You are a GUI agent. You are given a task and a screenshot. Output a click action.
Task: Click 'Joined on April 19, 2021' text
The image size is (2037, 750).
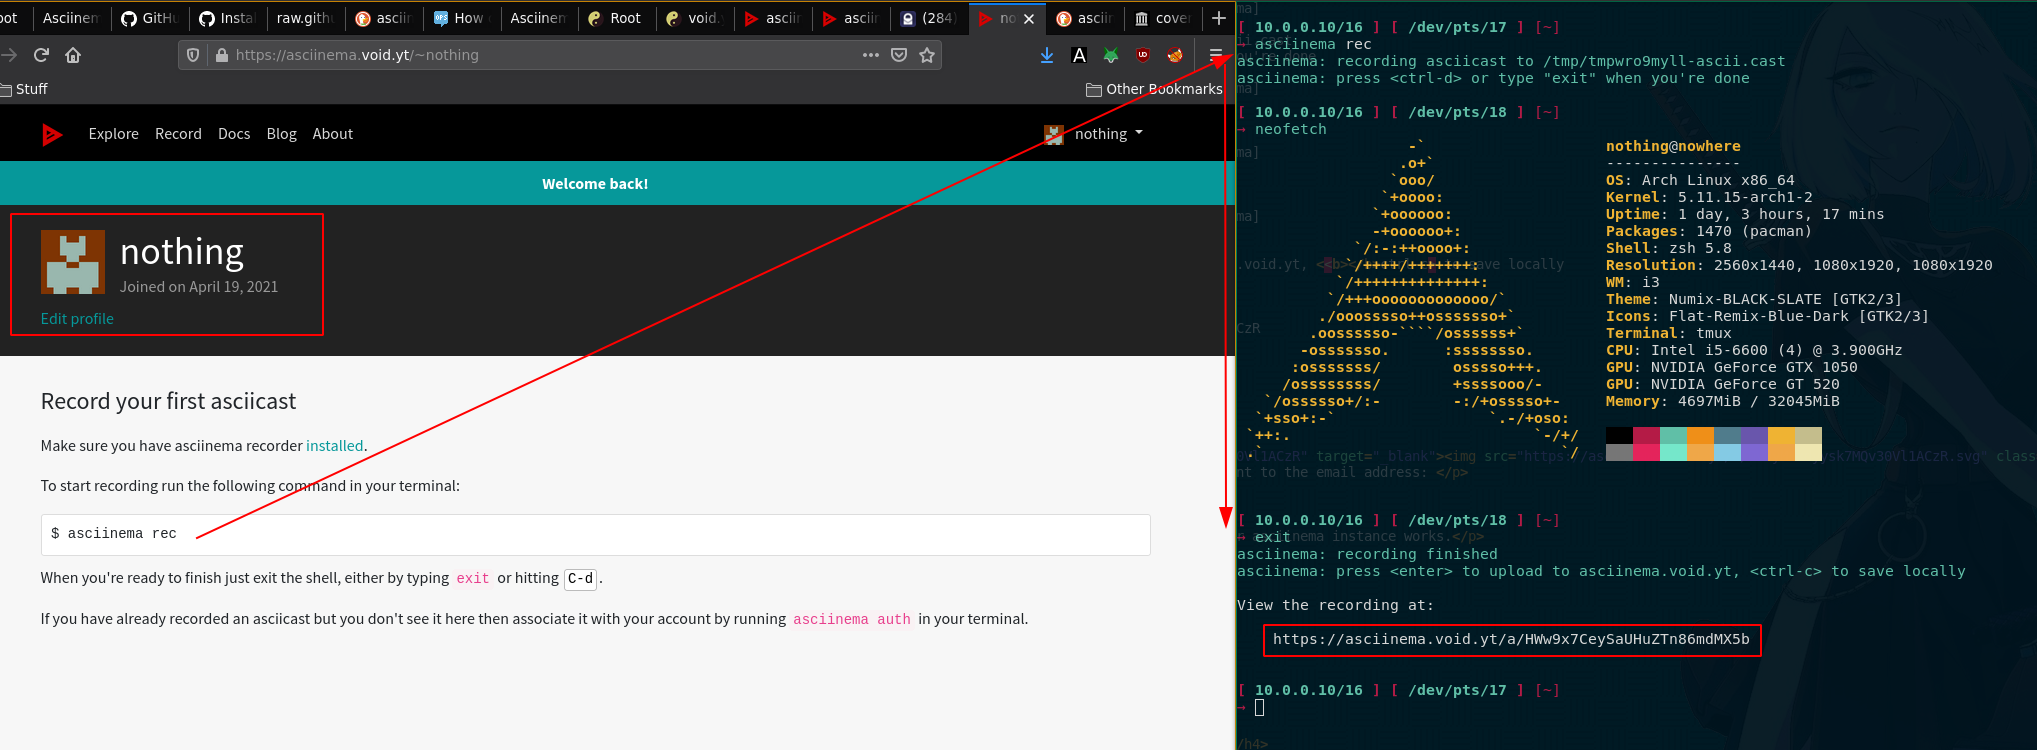[x=199, y=287]
